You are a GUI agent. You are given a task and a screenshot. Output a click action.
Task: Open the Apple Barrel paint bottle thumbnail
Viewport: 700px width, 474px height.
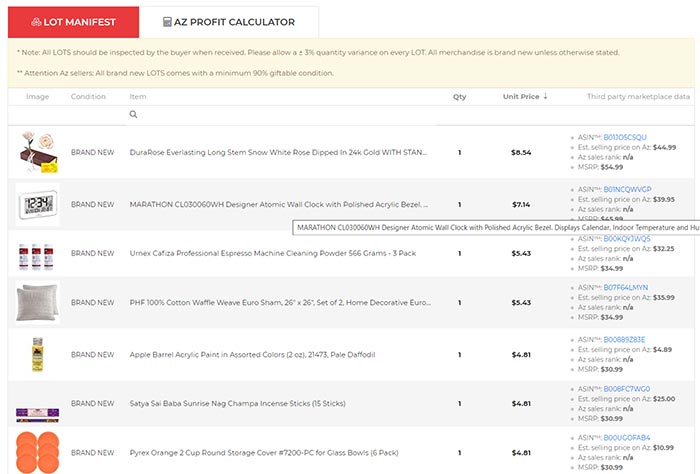[x=38, y=354]
